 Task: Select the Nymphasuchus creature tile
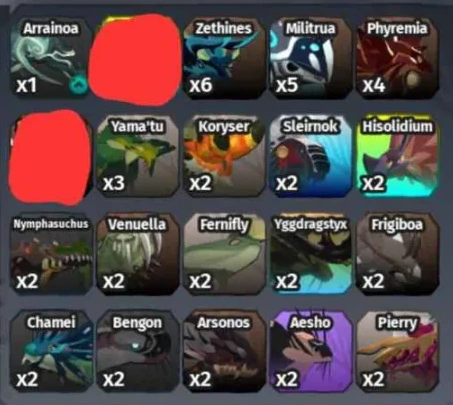coord(51,254)
